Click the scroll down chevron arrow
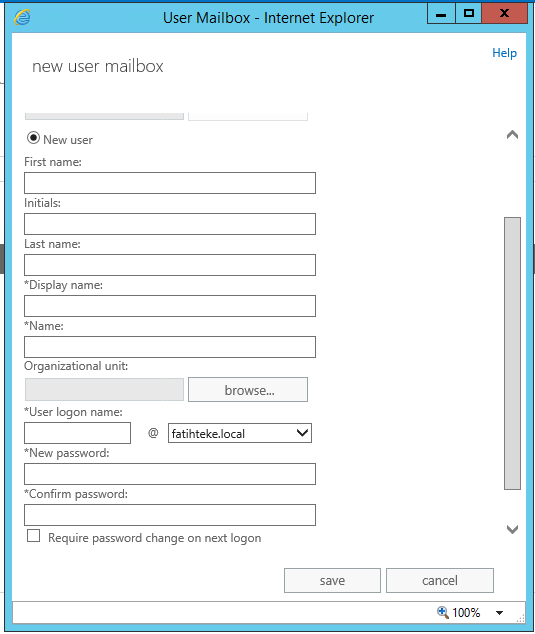535x634 pixels. pyautogui.click(x=512, y=529)
